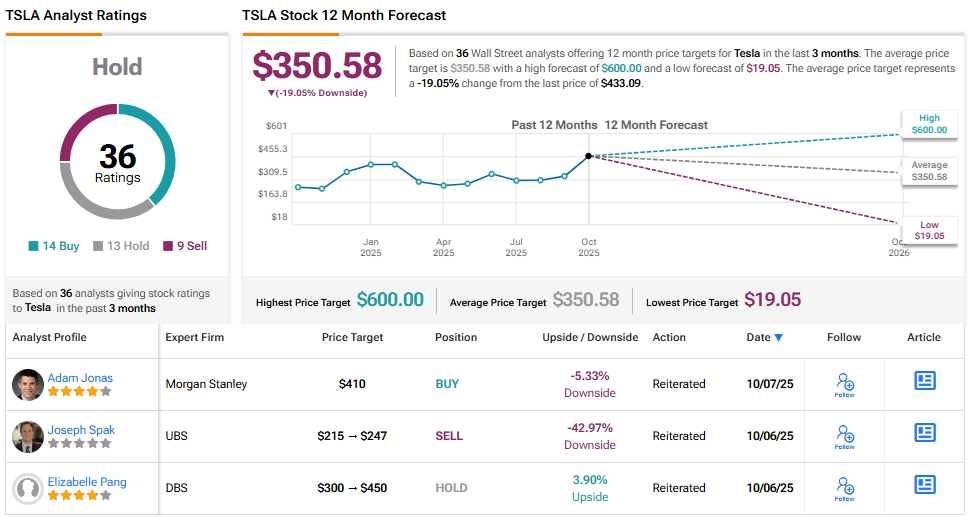Screen dimensions: 968x517
Task: Follow analyst Adam Jonas
Action: pyautogui.click(x=844, y=384)
